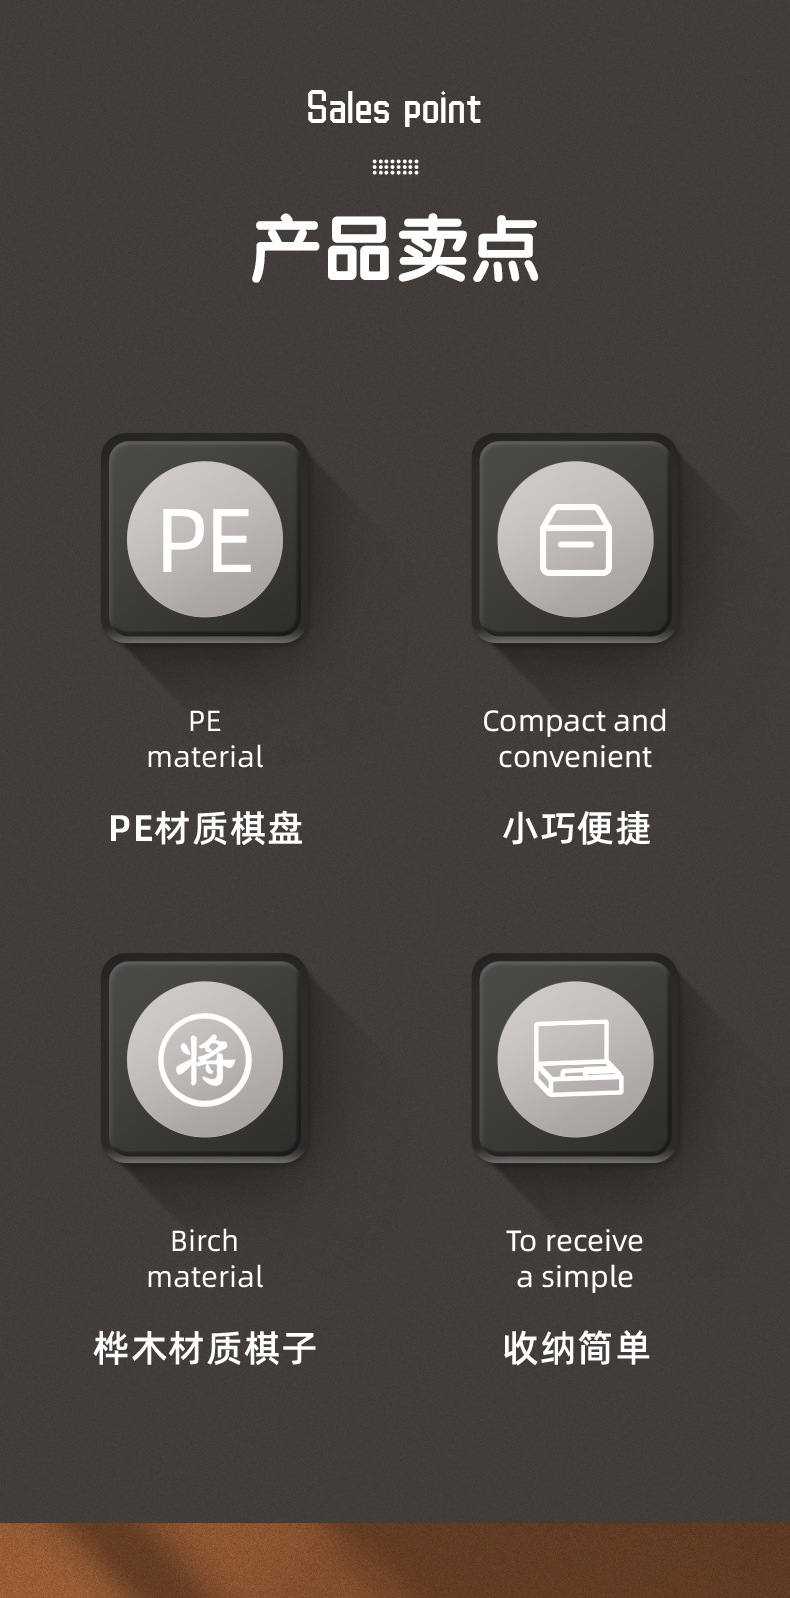Select the chess piece 将 icon

click(204, 1059)
